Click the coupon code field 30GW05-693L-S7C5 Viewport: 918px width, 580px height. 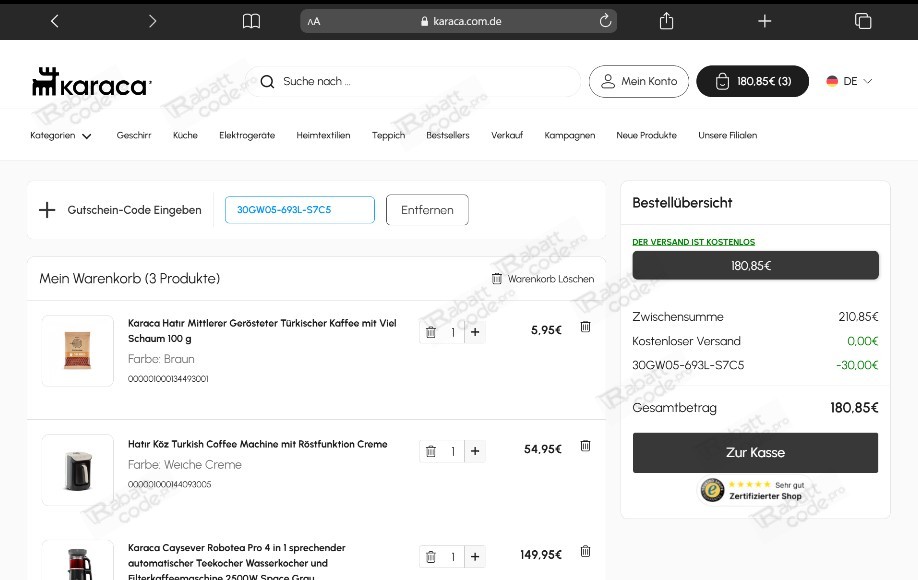pos(300,210)
